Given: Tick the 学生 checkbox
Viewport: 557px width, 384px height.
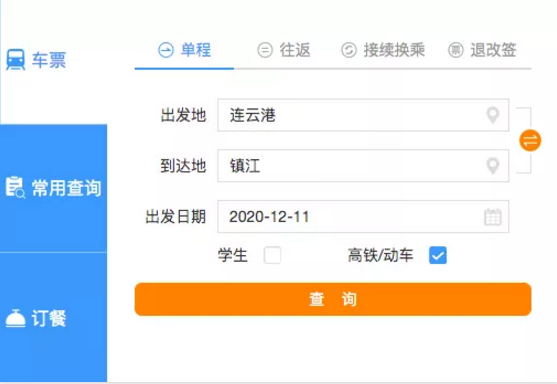Looking at the screenshot, I should [x=272, y=255].
